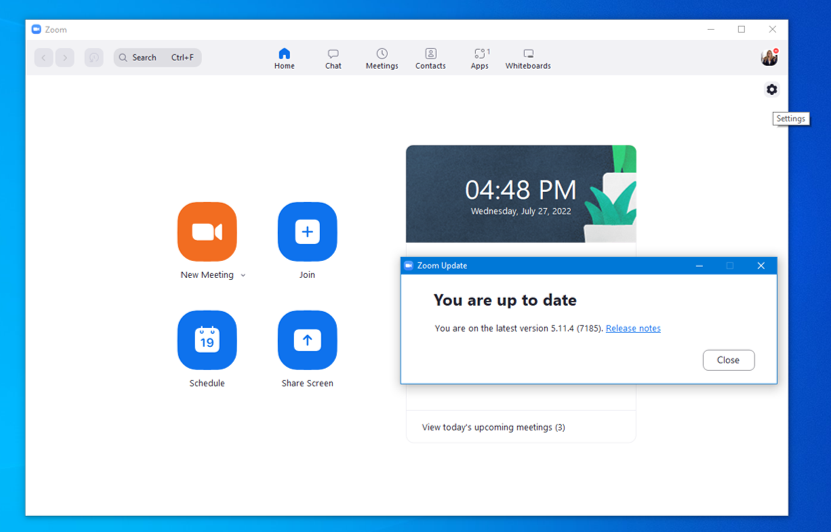Click the "Zoom Update" dialog title text
This screenshot has height=532, width=831.
pyautogui.click(x=442, y=265)
